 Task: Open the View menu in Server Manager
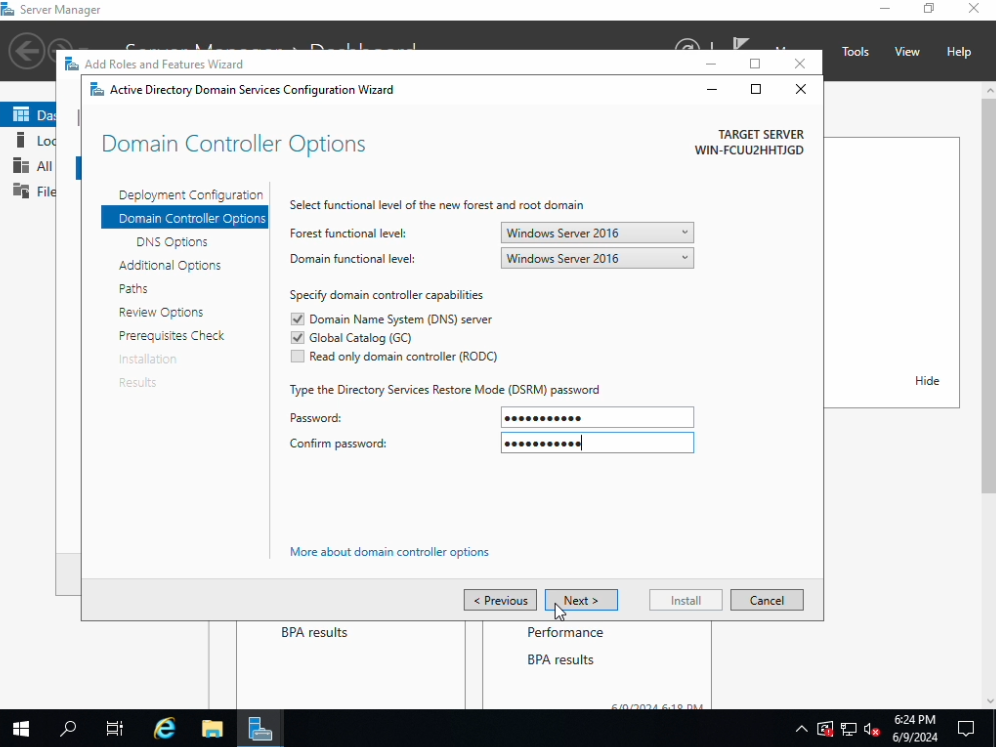[x=907, y=51]
